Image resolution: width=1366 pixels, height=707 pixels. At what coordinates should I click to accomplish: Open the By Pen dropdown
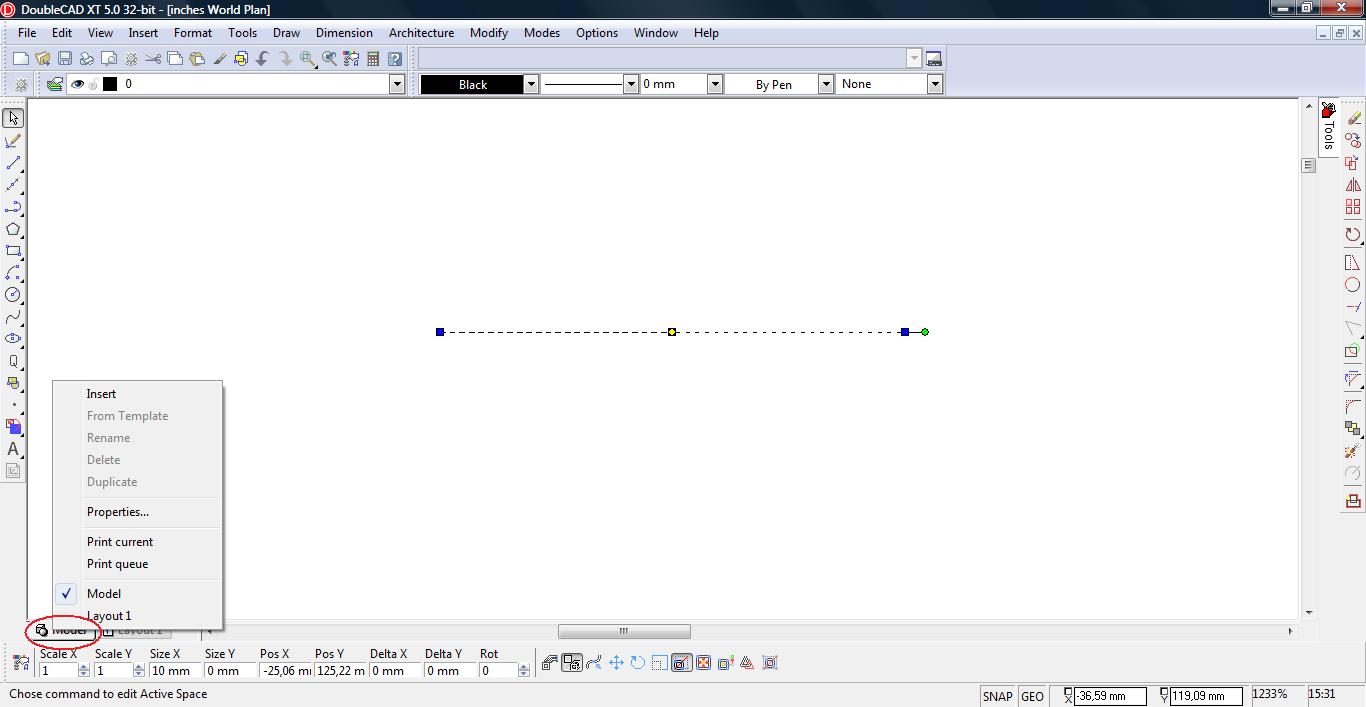826,84
